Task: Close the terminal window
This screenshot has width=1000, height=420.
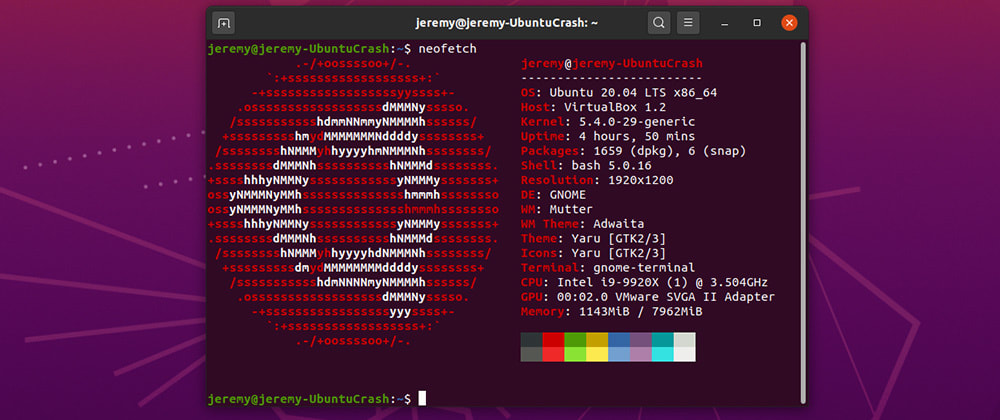Action: [790, 24]
